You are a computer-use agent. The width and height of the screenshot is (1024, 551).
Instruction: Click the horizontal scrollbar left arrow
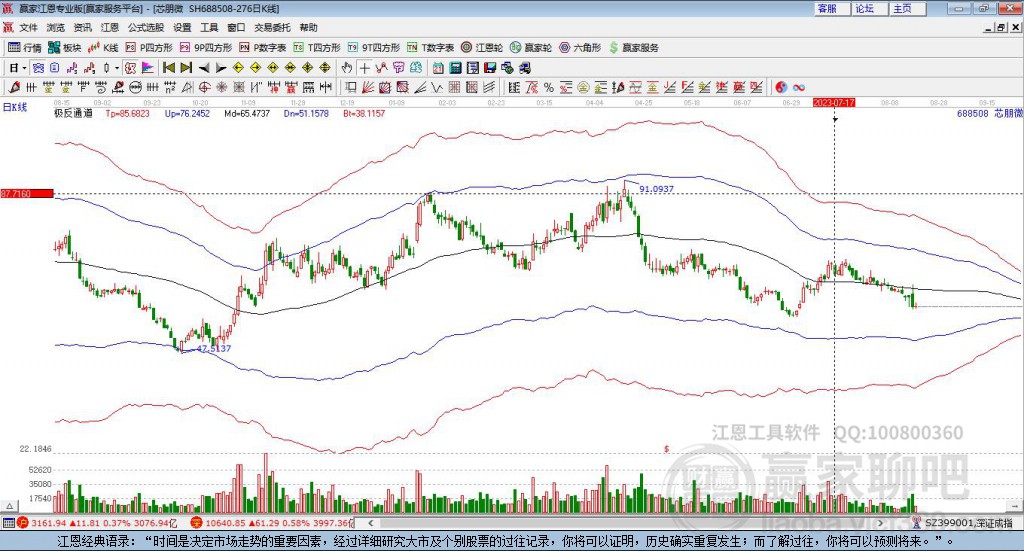coord(371,522)
